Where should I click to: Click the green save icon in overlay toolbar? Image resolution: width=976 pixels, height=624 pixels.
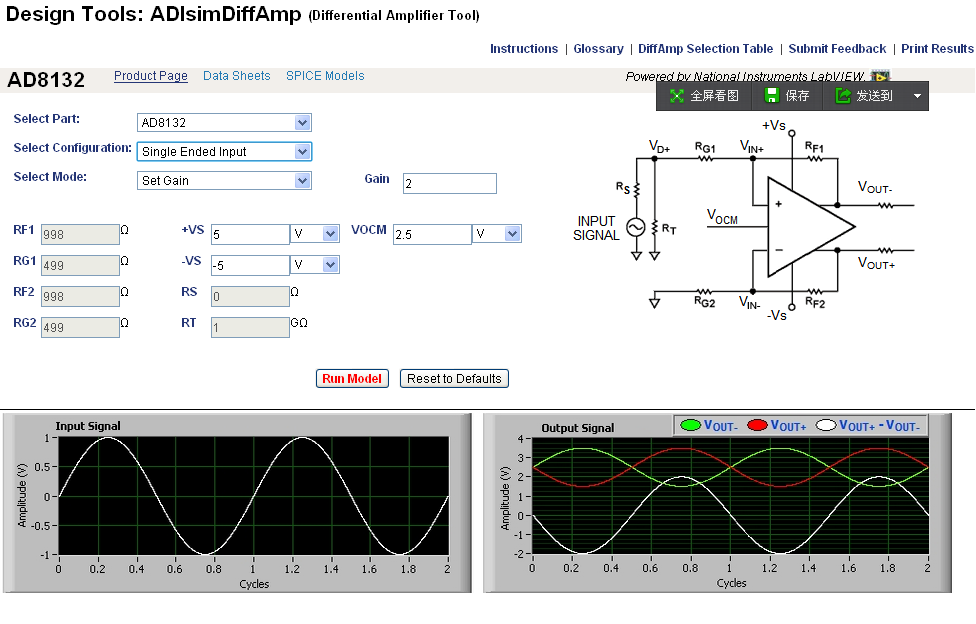772,95
